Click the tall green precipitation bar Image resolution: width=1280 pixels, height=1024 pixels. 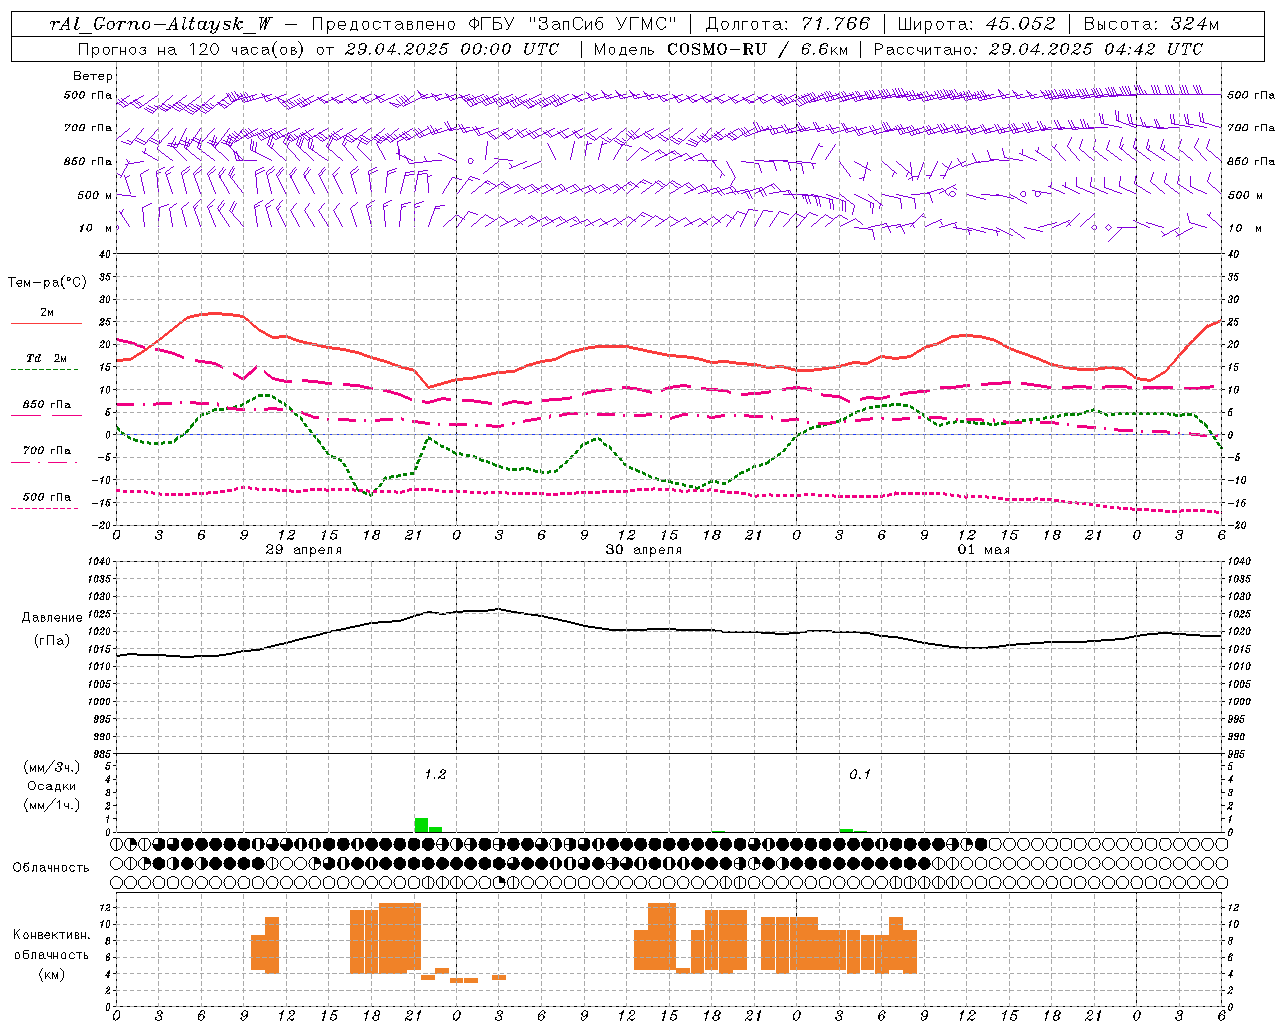click(421, 825)
